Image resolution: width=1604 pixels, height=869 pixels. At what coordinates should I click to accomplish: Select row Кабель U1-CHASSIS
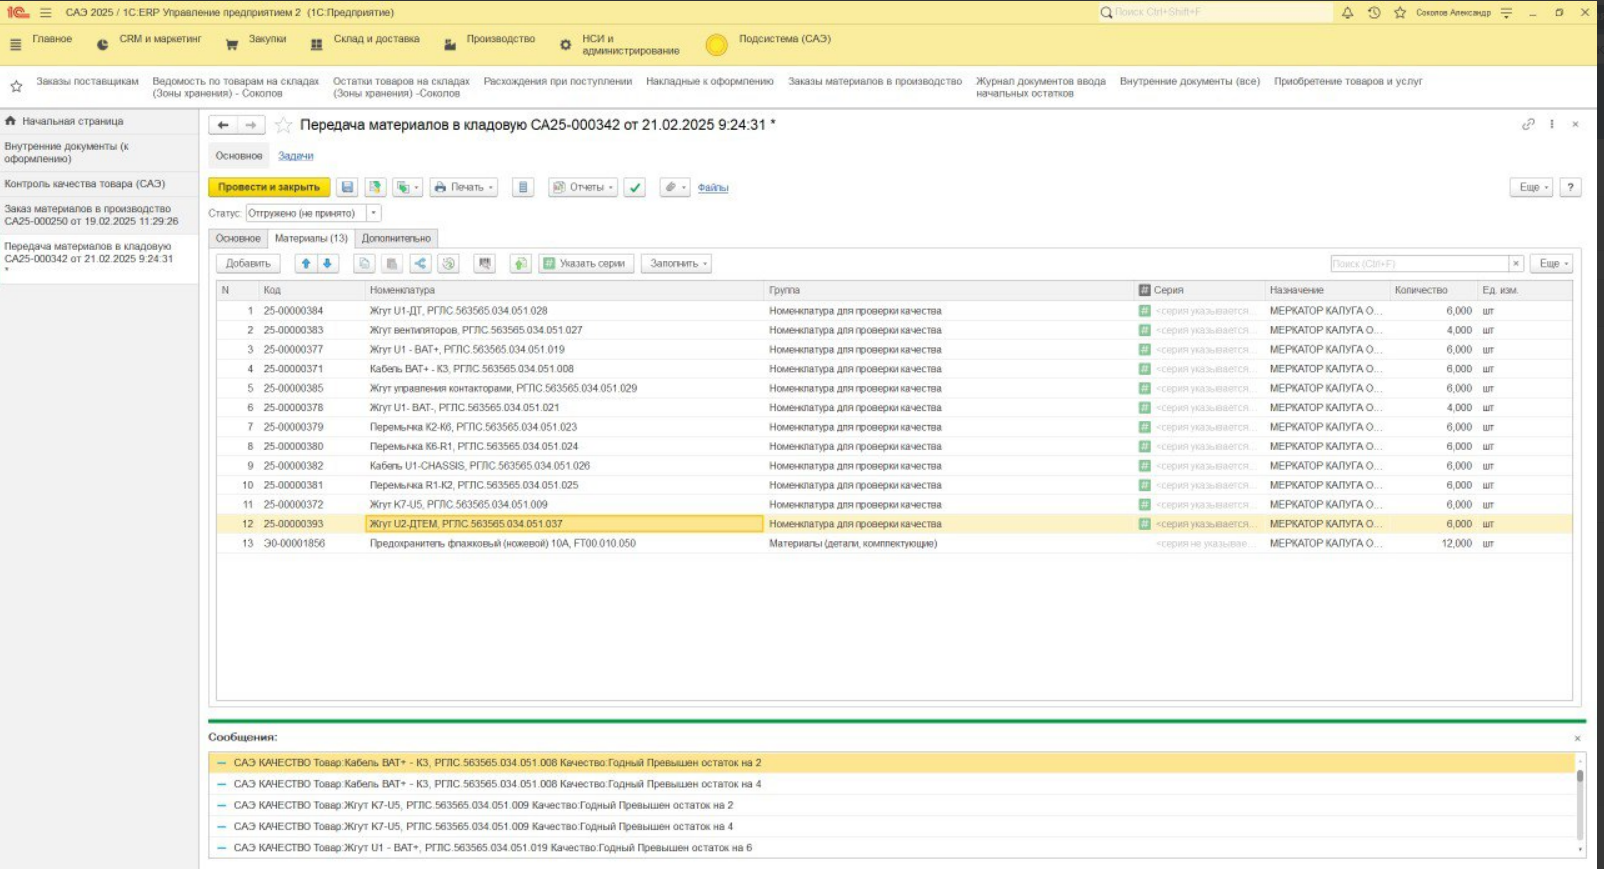coord(894,465)
